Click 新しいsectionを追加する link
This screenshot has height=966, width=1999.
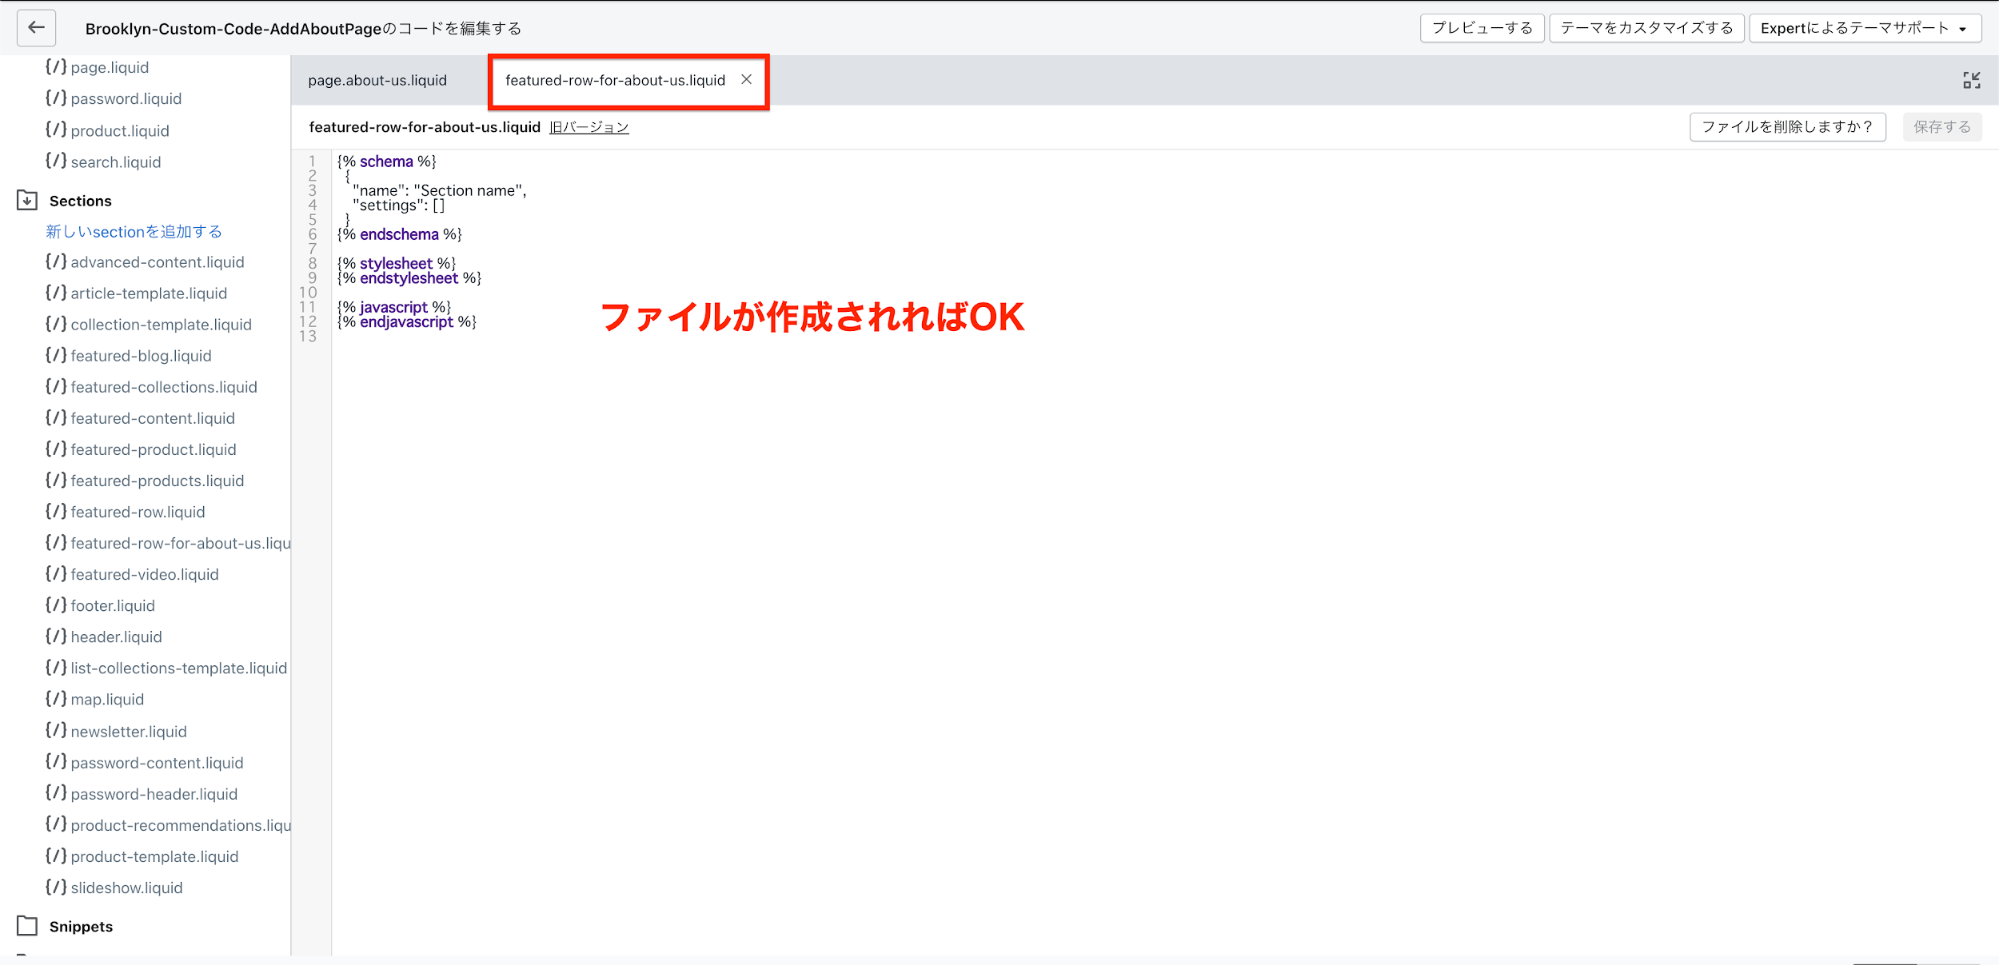[134, 232]
